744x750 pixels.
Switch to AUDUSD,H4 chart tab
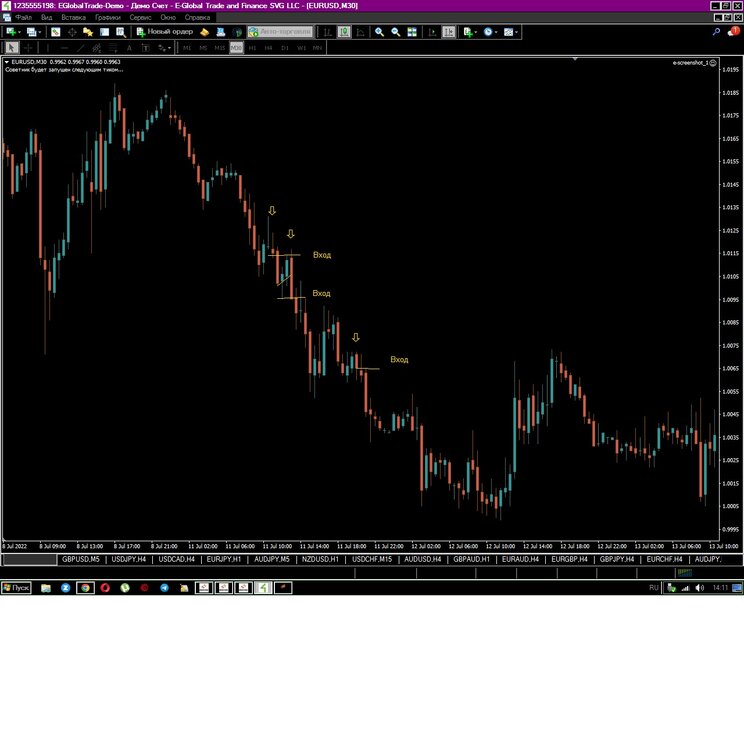pyautogui.click(x=422, y=559)
